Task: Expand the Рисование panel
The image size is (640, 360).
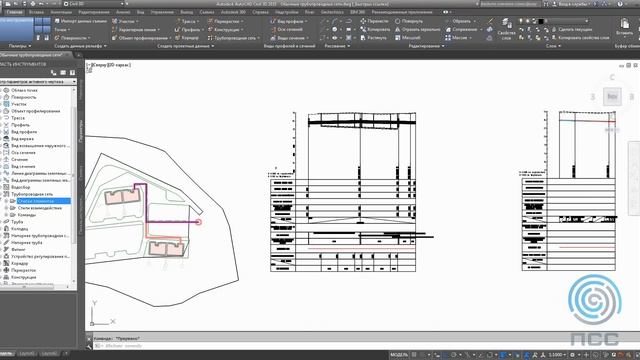Action: pyautogui.click(x=337, y=46)
